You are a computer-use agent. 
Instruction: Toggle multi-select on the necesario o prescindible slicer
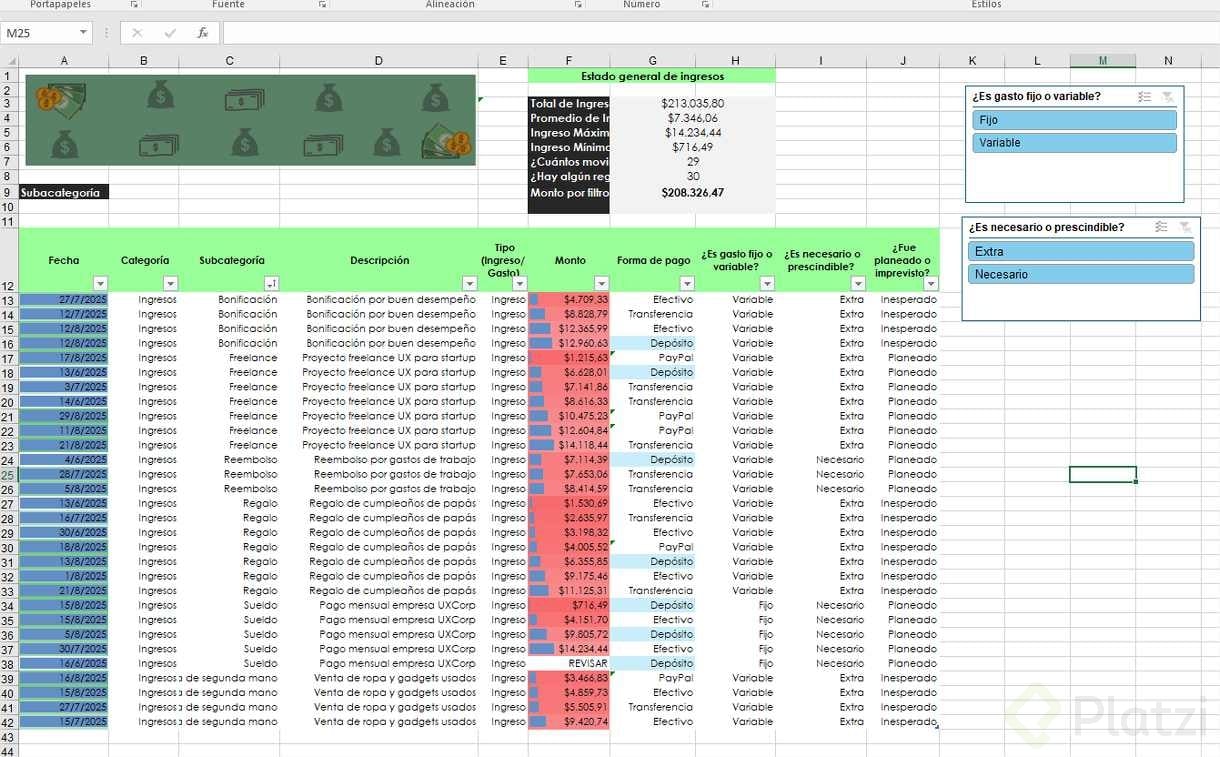[1161, 227]
